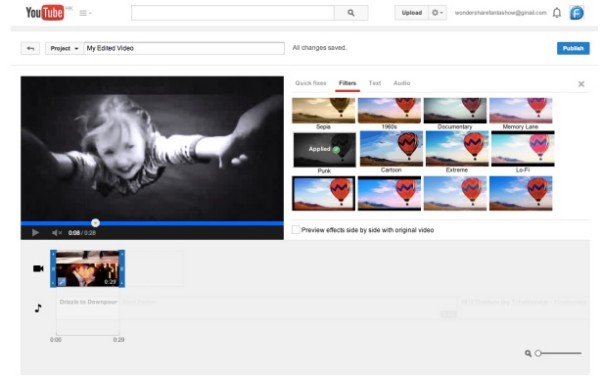
Task: Open the account avatar icon
Action: click(x=577, y=13)
